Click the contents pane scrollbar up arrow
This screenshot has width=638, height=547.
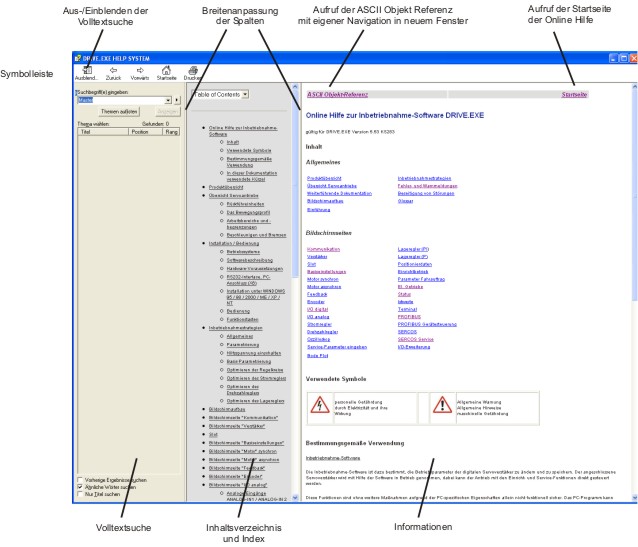coord(295,87)
